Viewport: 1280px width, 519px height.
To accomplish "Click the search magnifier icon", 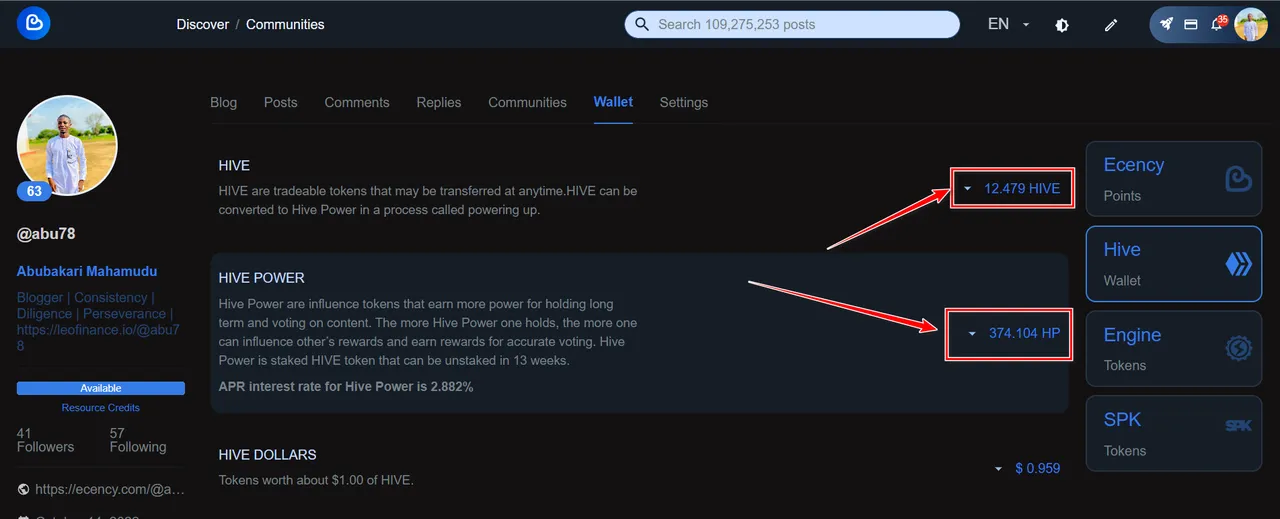I will 642,24.
